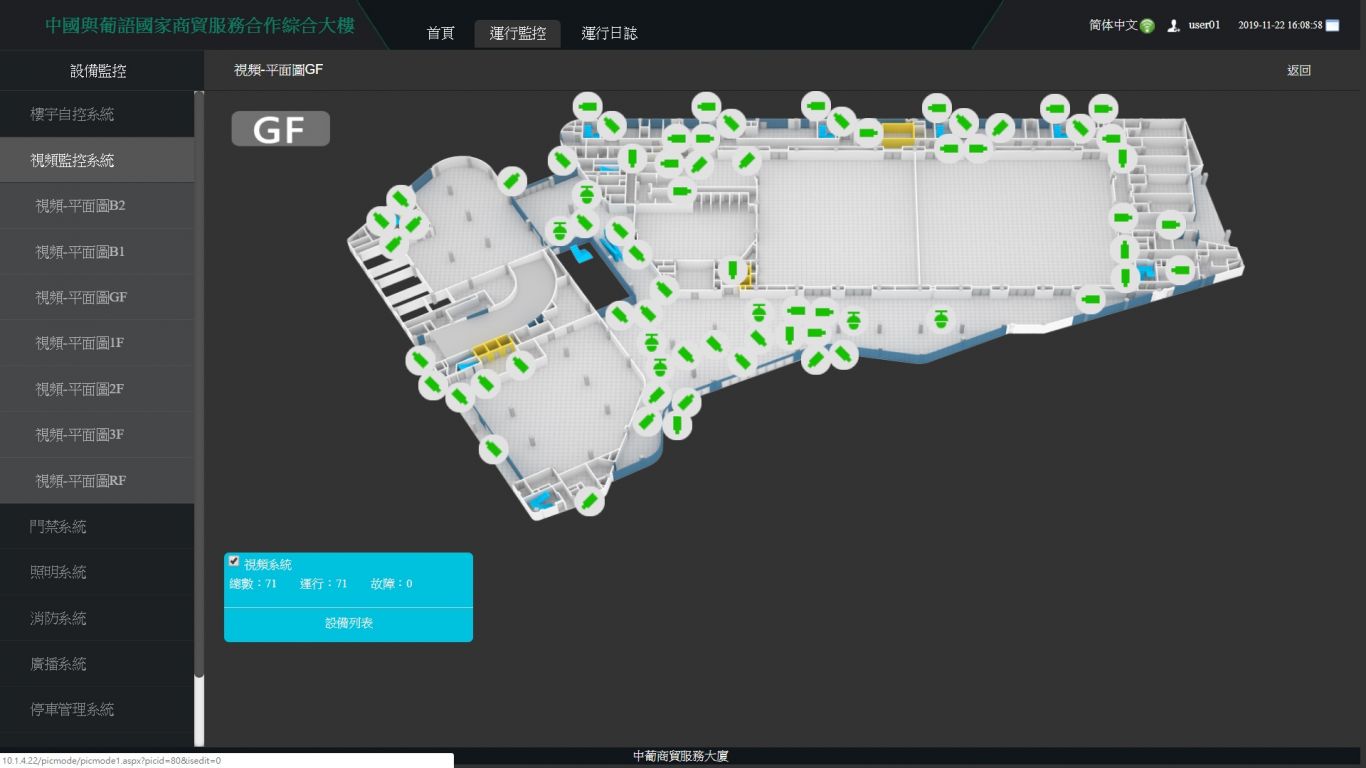Select the leftmost camera icon on the floor plan

pos(380,220)
